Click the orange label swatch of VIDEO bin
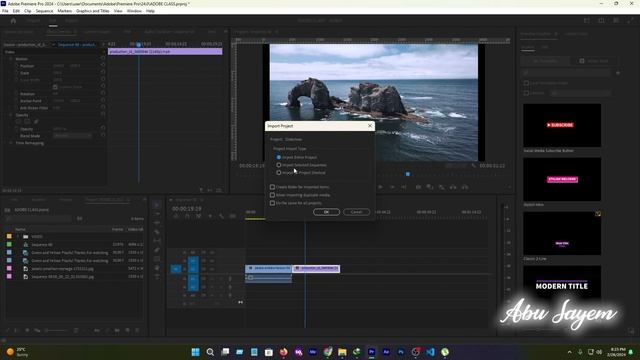Screen dimensions: 640x360 (x=9, y=236)
